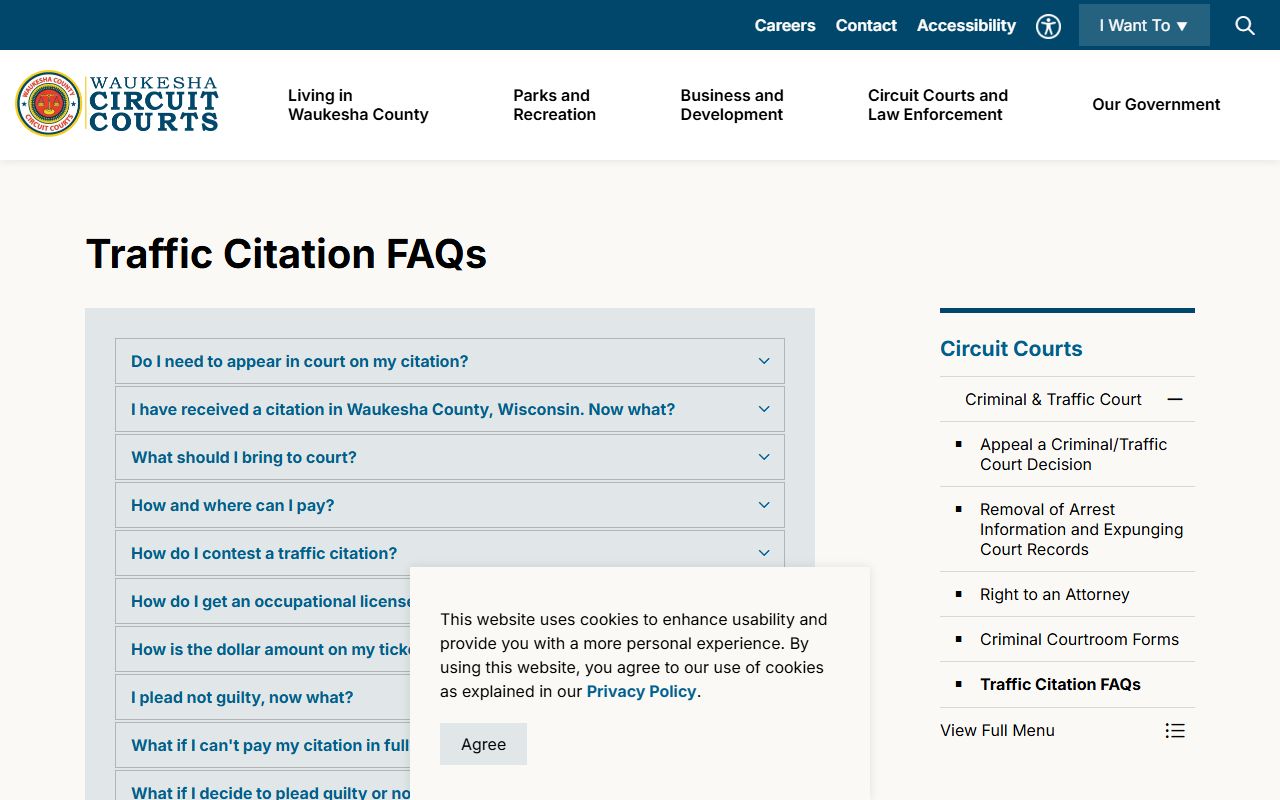Open Circuit Courts and Law Enforcement menu
The width and height of the screenshot is (1280, 800).
938,105
